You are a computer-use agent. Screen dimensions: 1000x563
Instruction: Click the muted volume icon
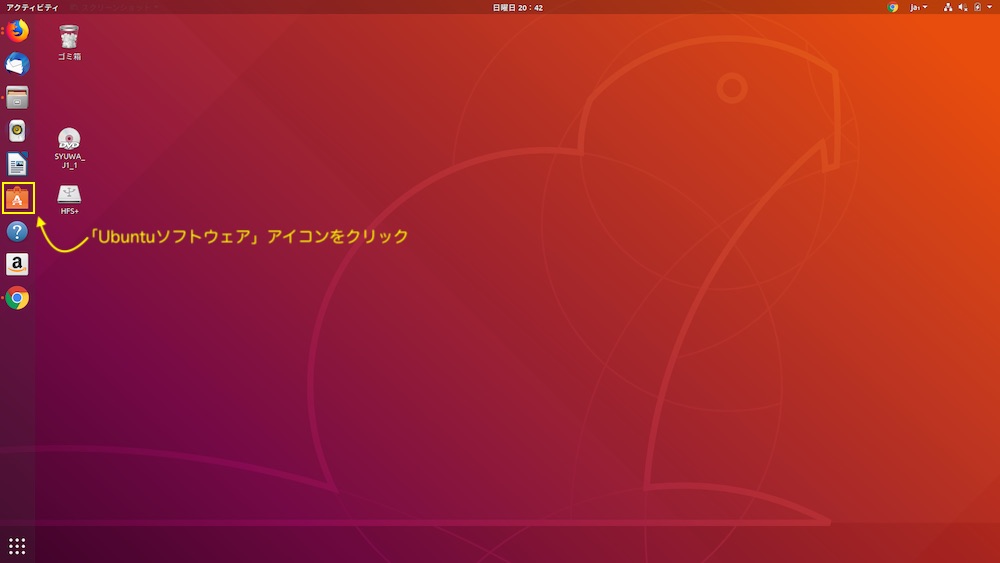coord(962,8)
